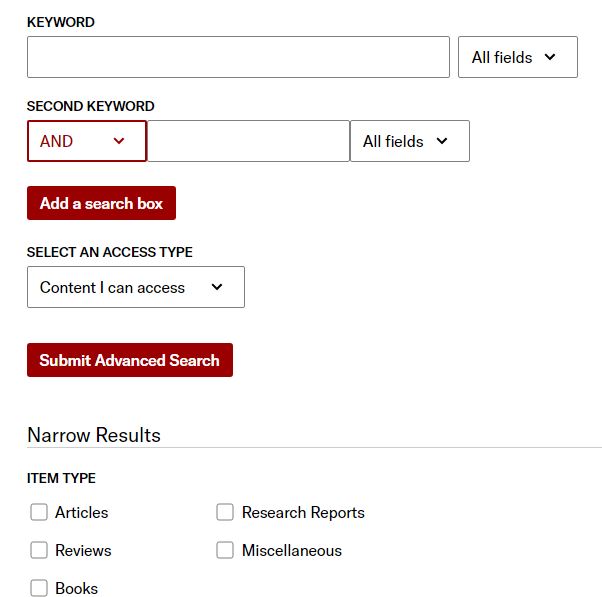This screenshot has width=602, height=597.
Task: Open the AND boolean operator dropdown
Action: point(86,141)
